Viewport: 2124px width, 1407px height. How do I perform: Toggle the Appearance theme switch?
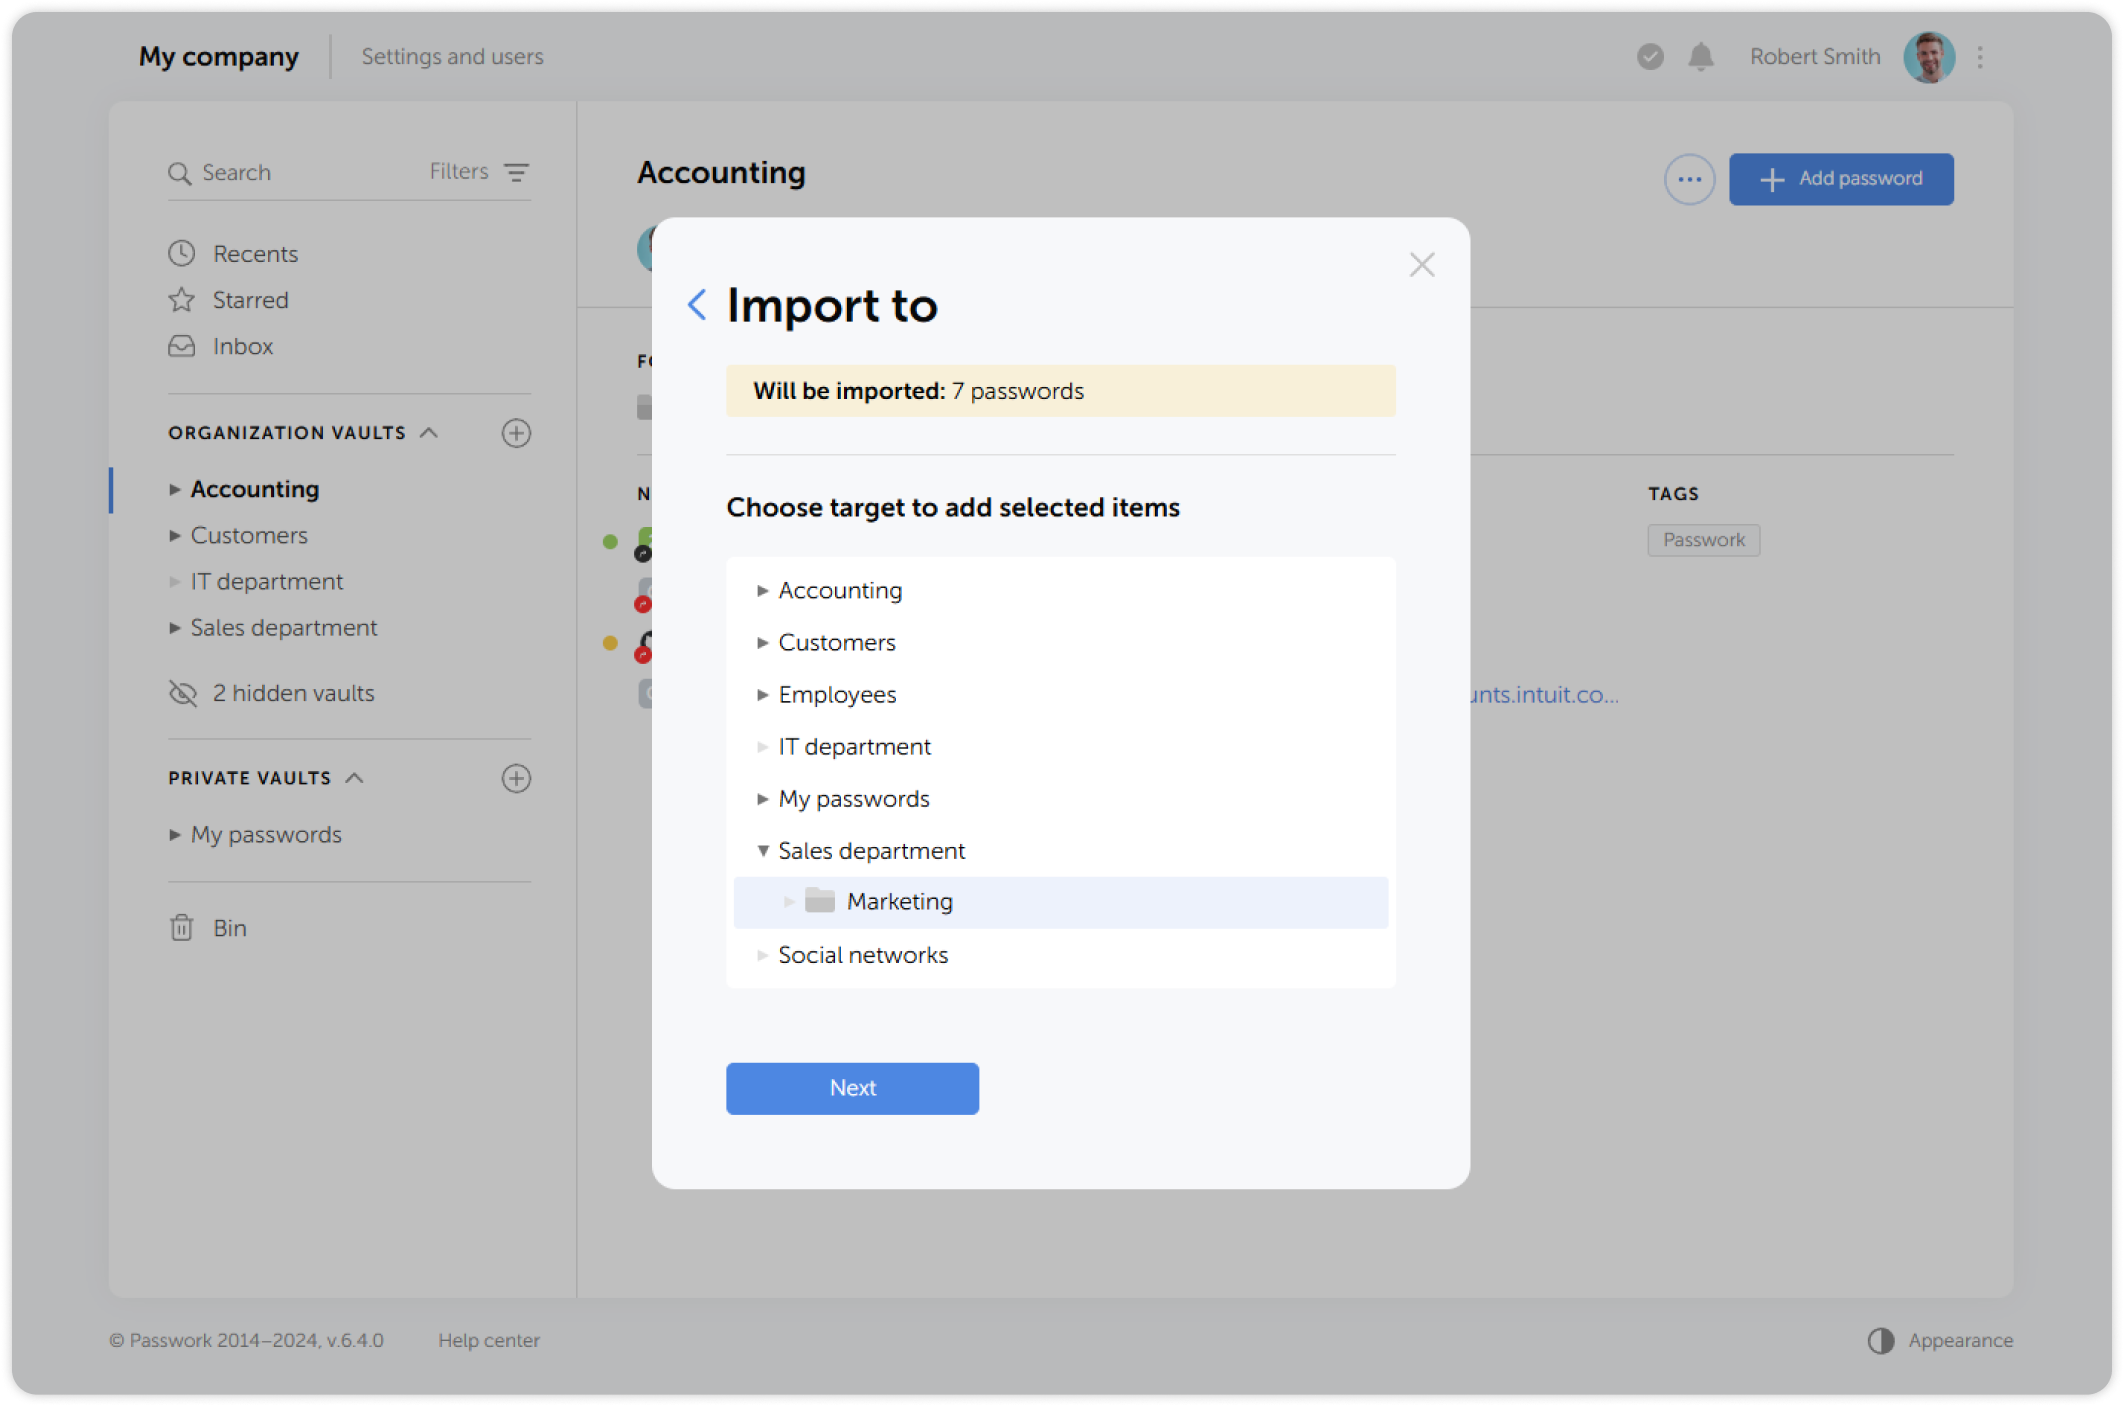coord(1881,1340)
